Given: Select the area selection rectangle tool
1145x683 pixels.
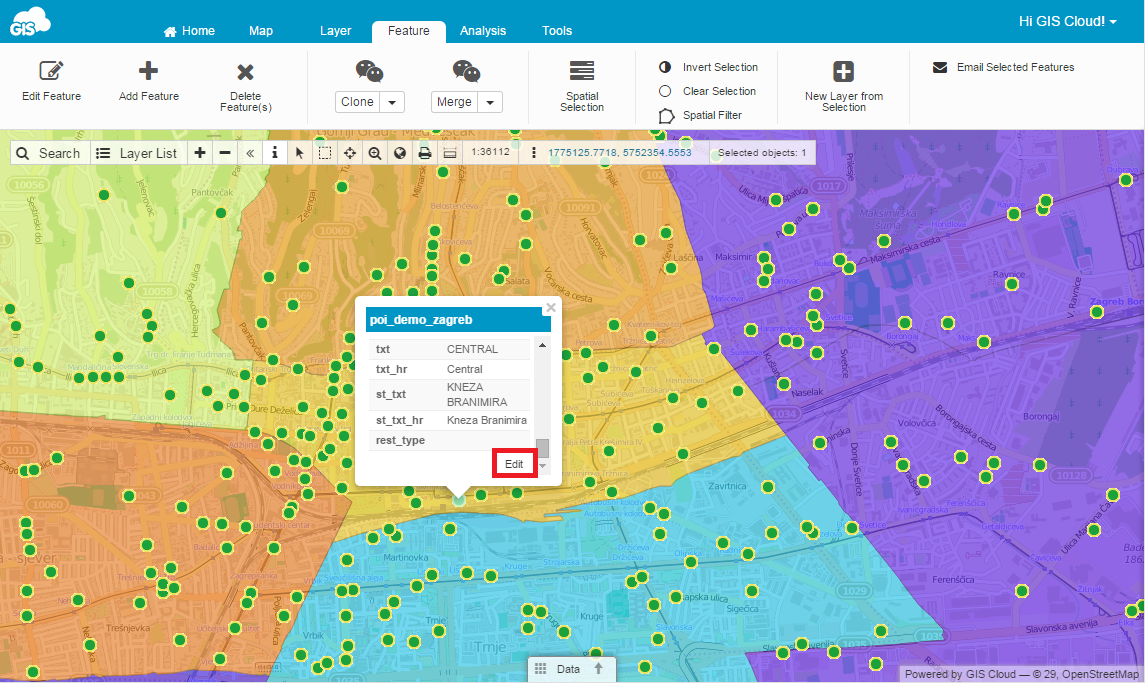Looking at the screenshot, I should pyautogui.click(x=325, y=153).
